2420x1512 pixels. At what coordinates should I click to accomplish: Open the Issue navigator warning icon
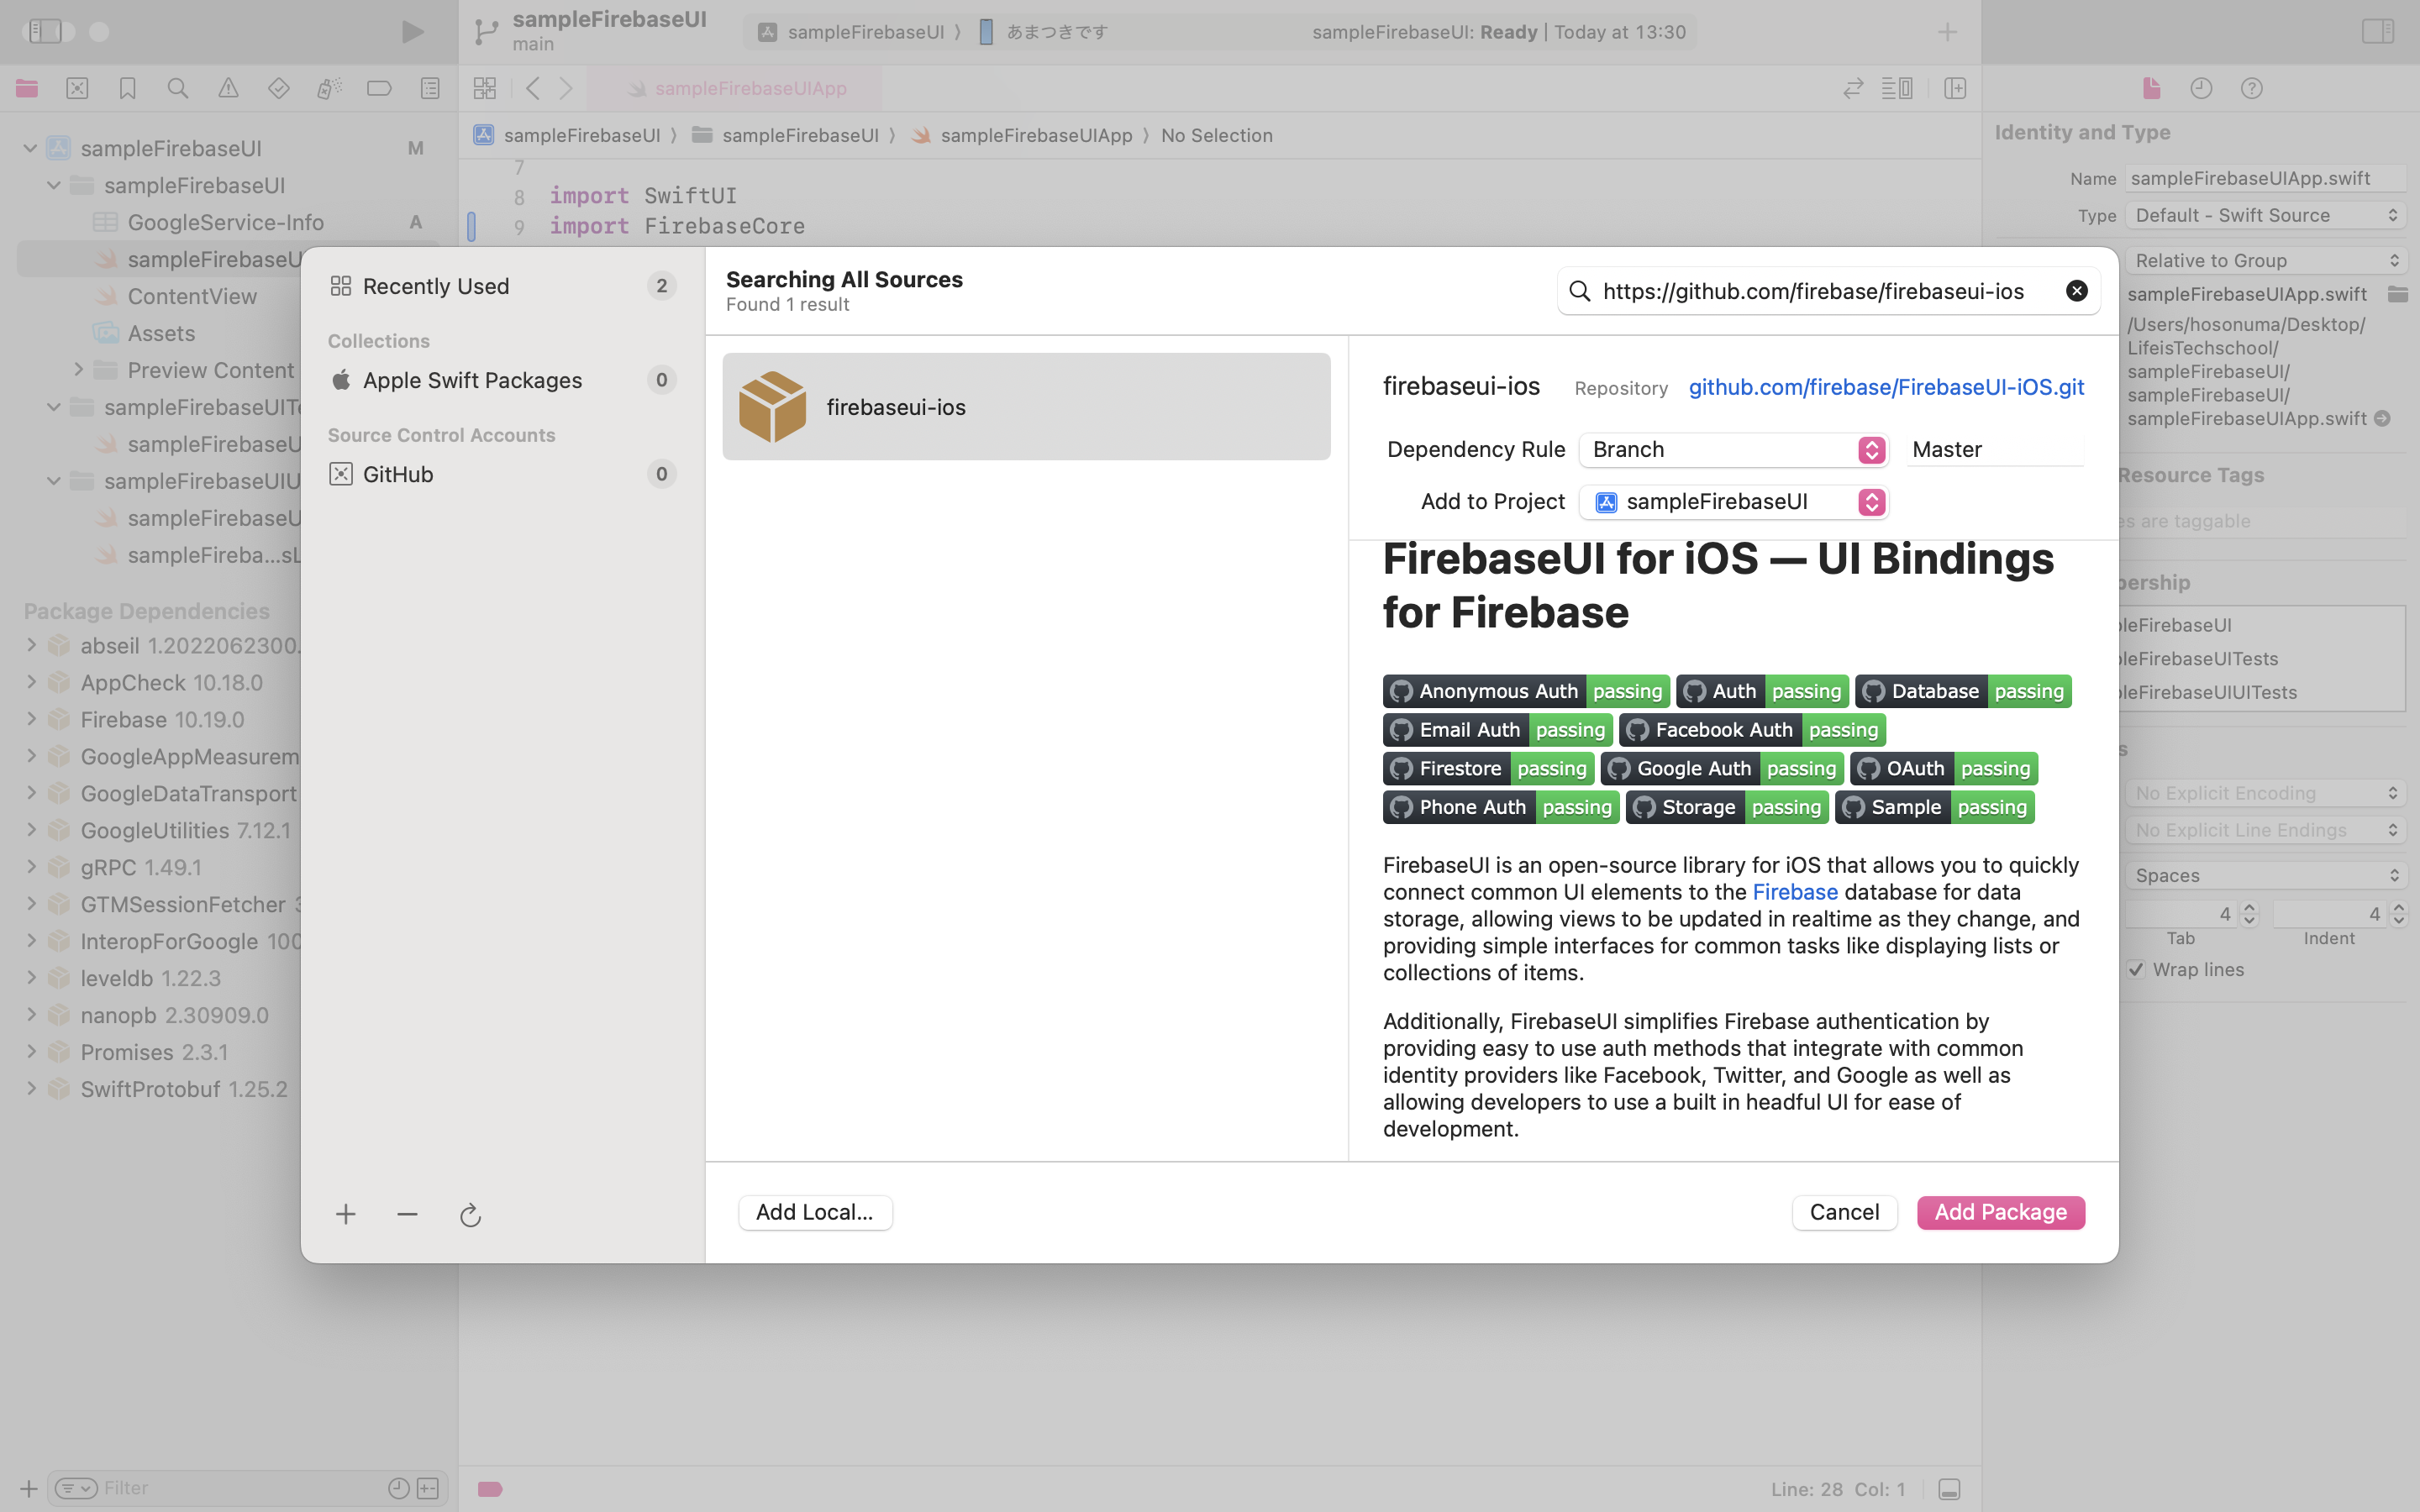click(x=228, y=88)
